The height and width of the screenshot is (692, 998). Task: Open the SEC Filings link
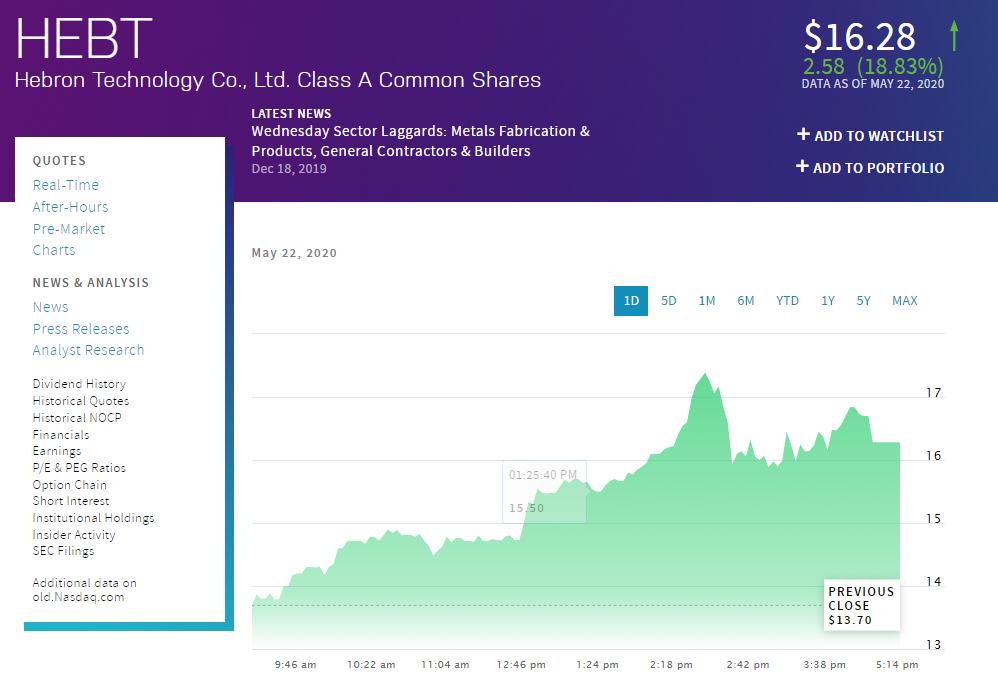pos(63,551)
